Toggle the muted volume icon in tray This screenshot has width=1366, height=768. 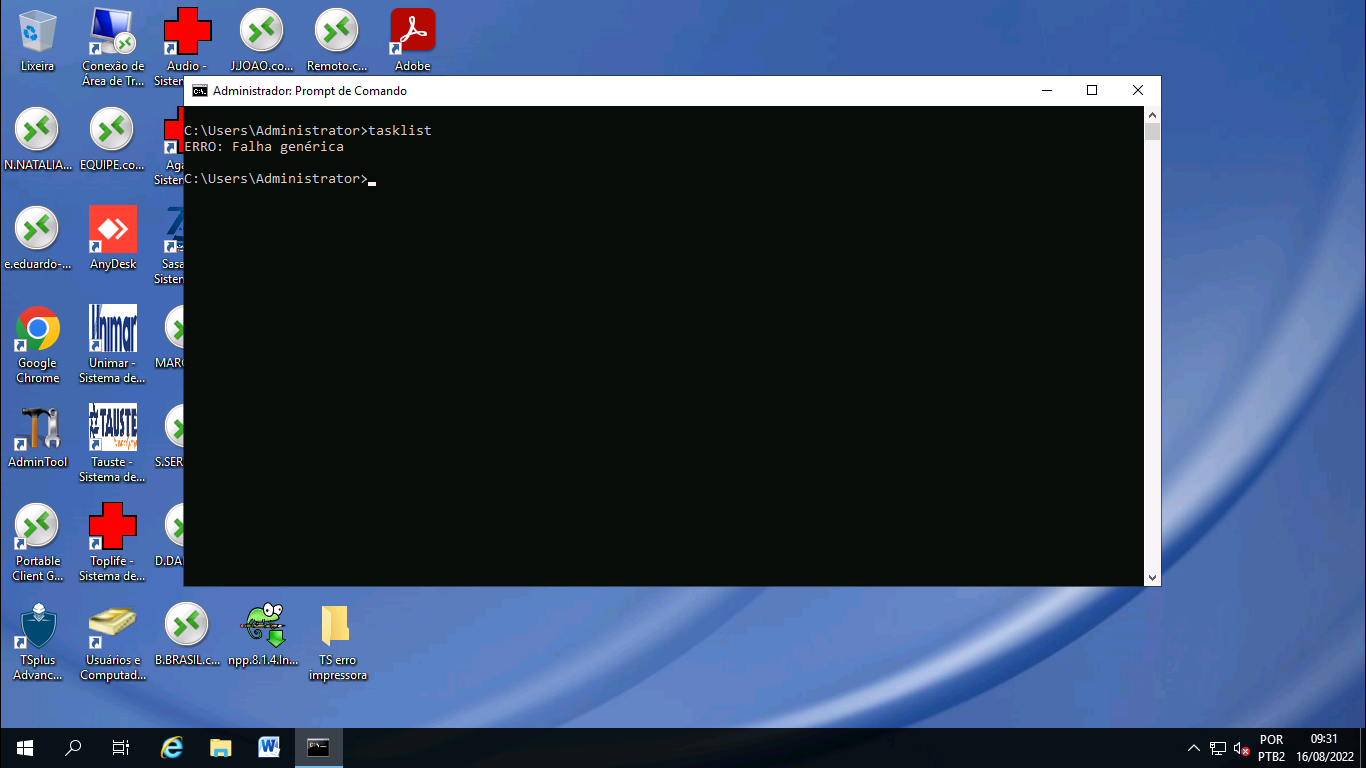(1242, 748)
